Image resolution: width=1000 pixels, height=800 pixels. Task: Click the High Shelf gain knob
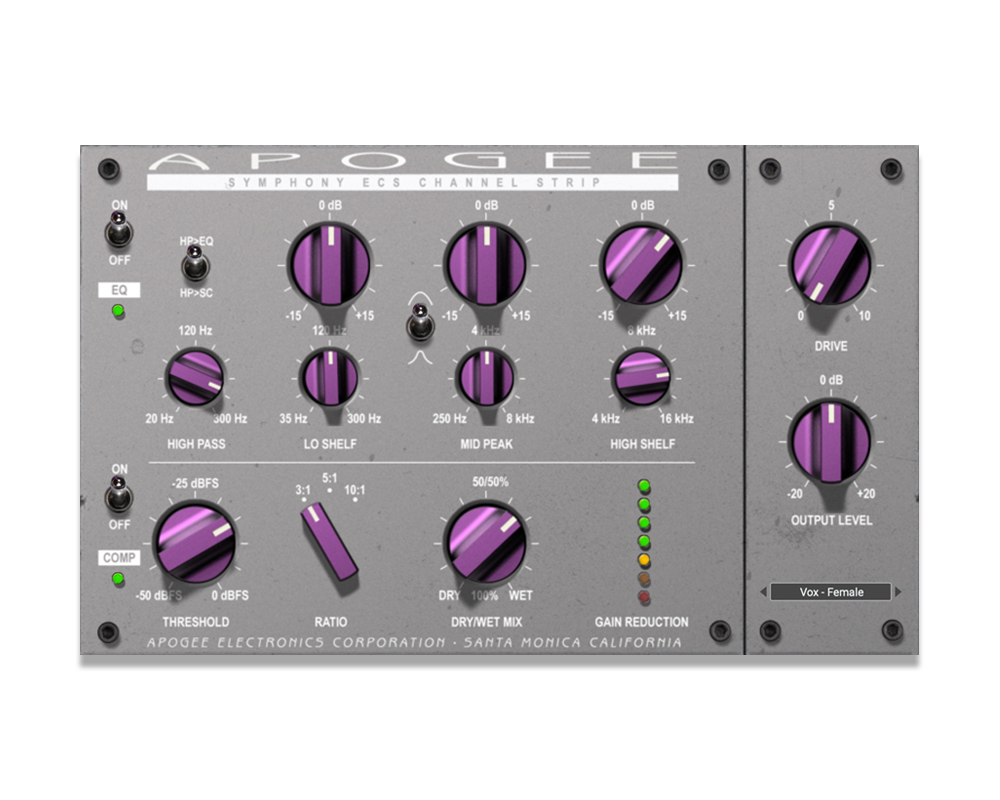(x=642, y=264)
